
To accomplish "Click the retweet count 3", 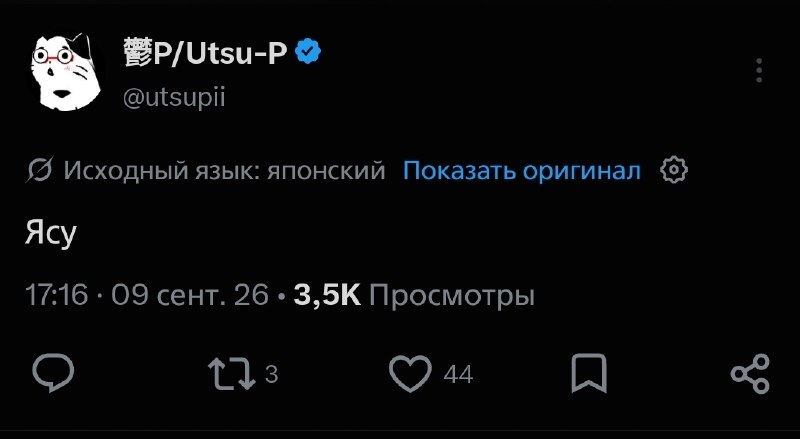I will [x=271, y=375].
